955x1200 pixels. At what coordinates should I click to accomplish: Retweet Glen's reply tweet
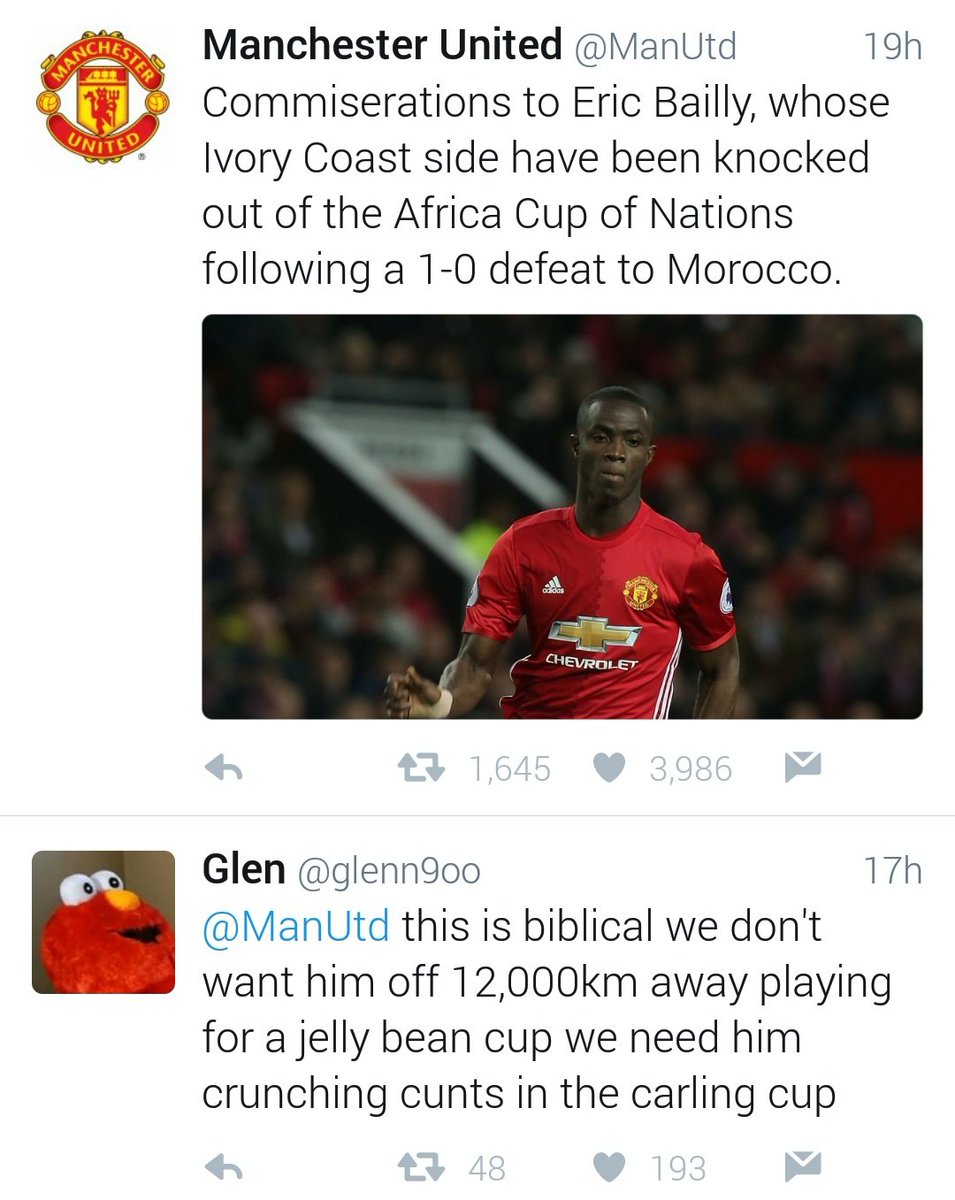point(420,1167)
